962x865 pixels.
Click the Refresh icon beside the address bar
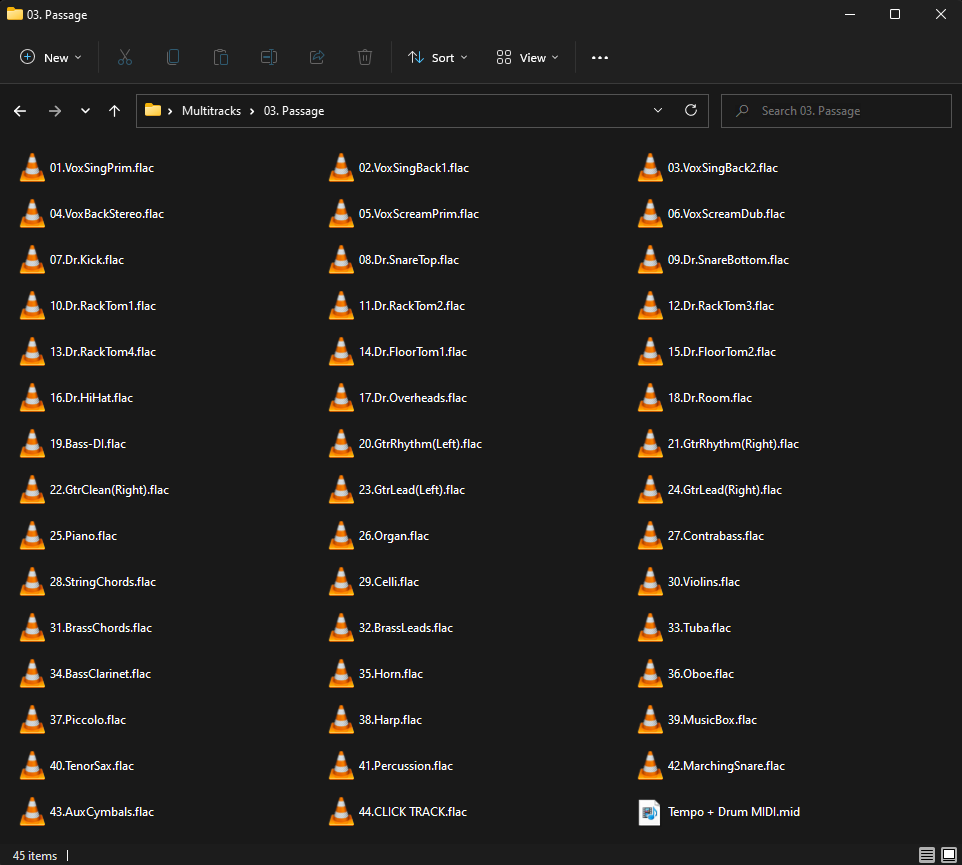point(690,110)
